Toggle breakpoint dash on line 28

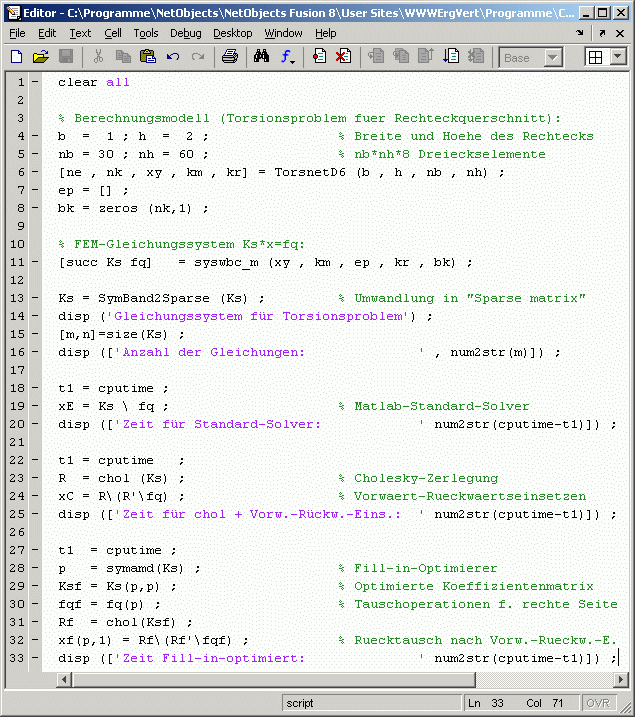point(35,568)
